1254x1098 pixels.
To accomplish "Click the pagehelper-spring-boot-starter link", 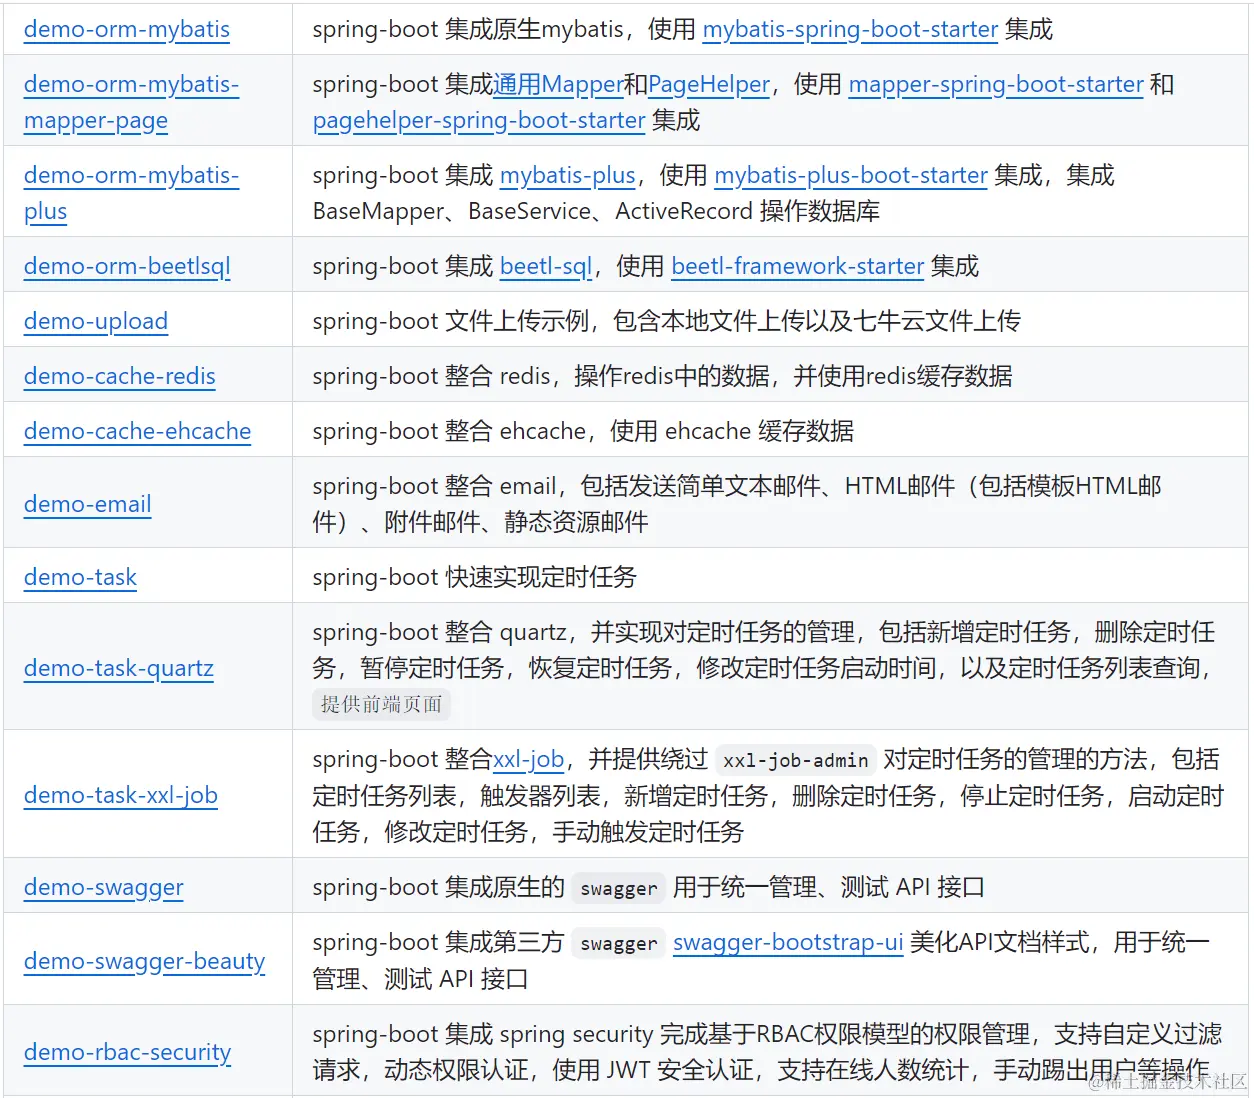I will (x=478, y=120).
